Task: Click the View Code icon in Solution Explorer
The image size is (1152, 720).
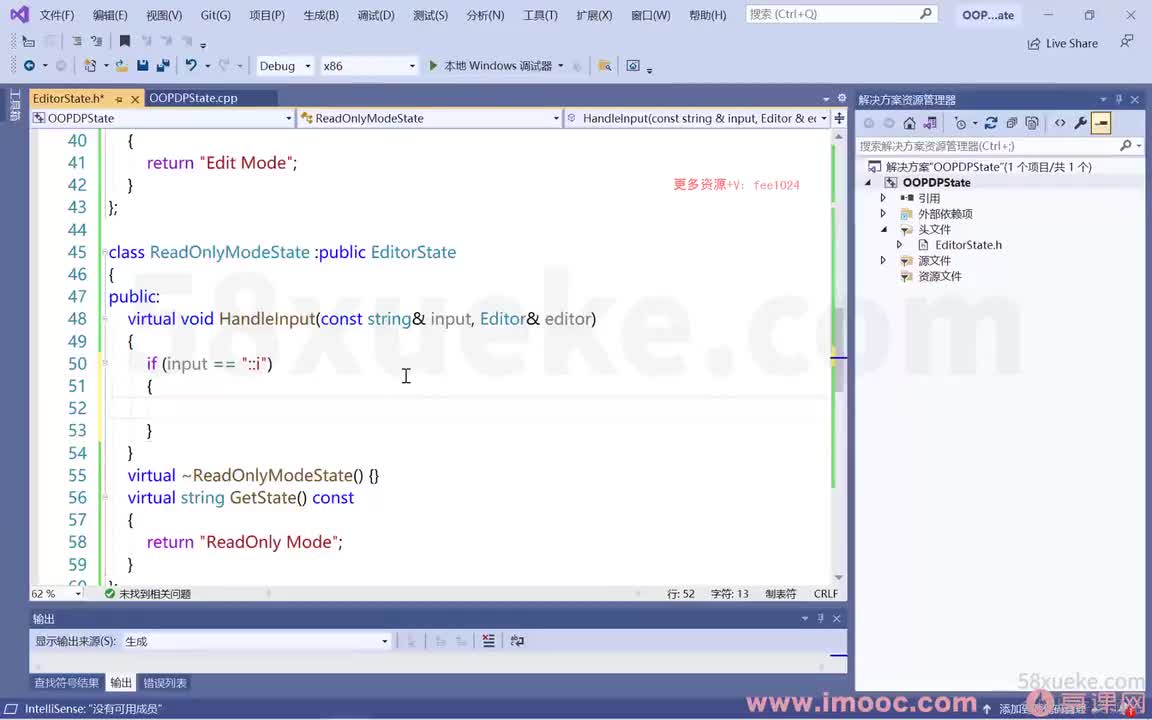Action: [x=1059, y=123]
